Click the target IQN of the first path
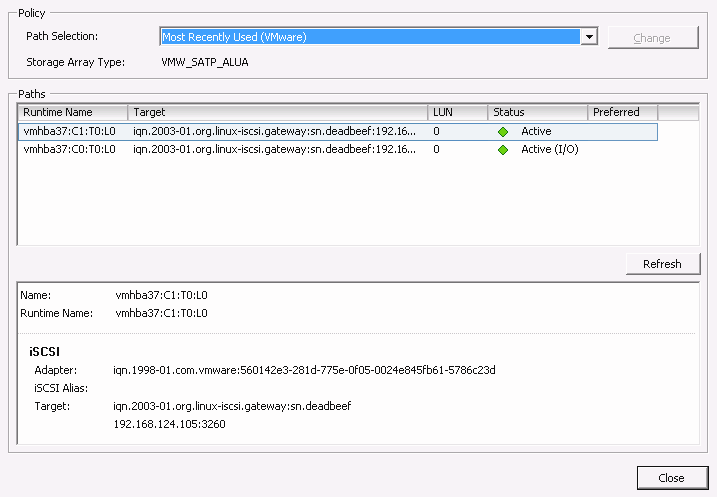The image size is (717, 497). tap(274, 131)
